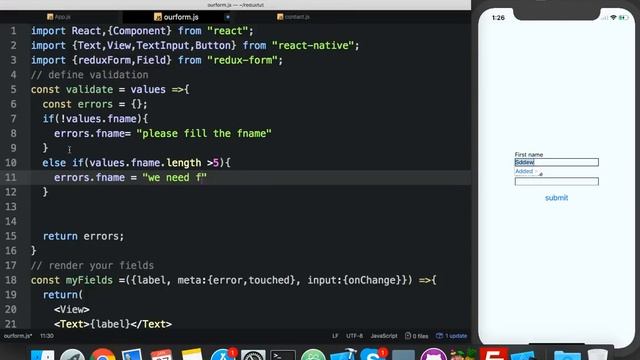Viewport: 640px width, 360px height.
Task: Open the Preview app in the dock
Action: coord(132,354)
